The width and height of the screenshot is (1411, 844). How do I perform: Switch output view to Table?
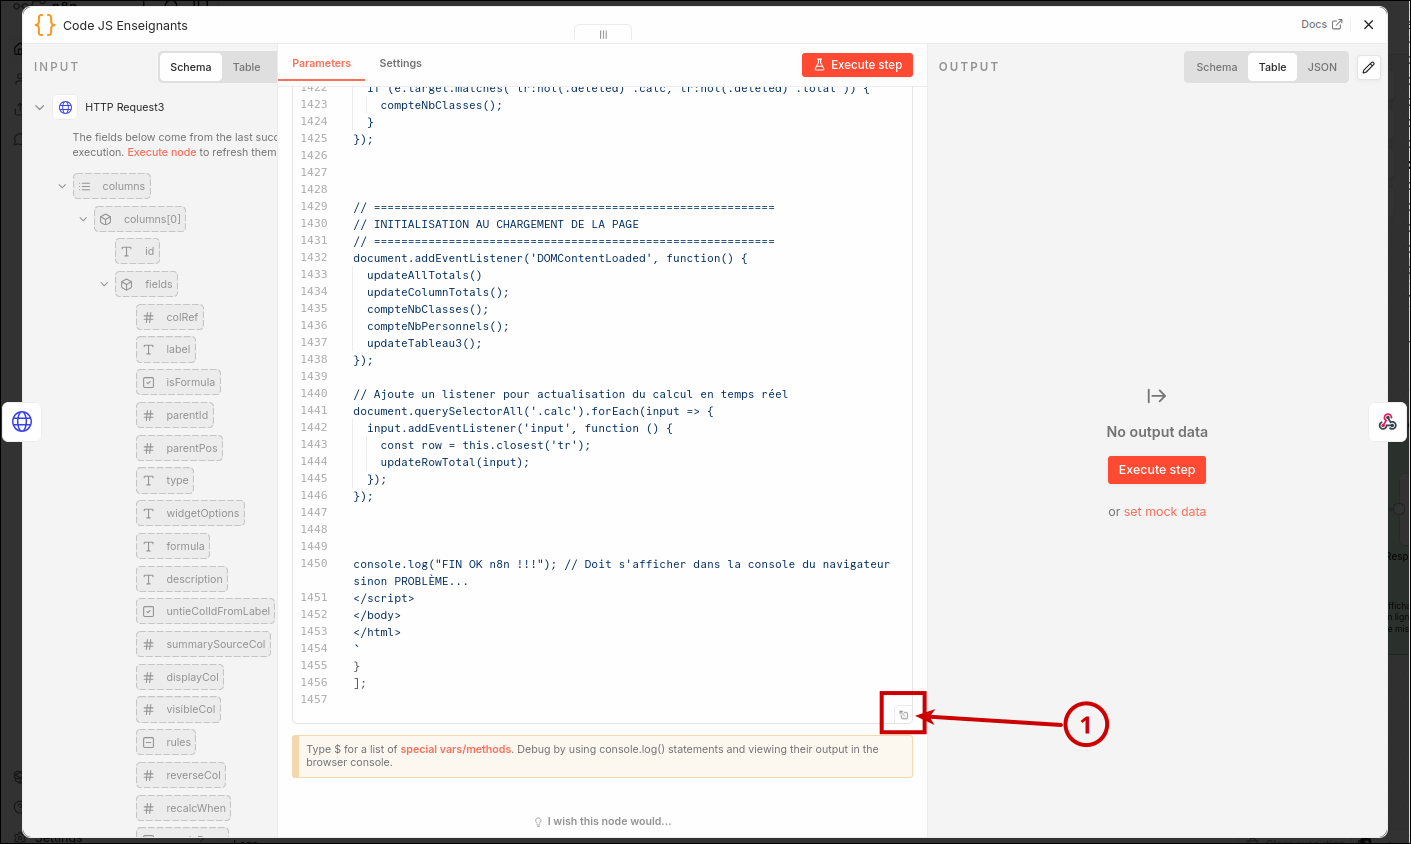pos(1273,67)
